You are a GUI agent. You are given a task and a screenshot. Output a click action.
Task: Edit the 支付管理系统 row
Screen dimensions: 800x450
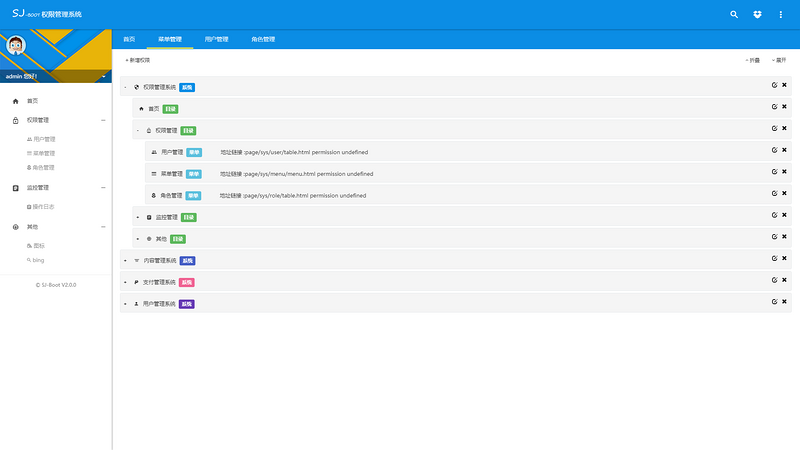point(774,280)
